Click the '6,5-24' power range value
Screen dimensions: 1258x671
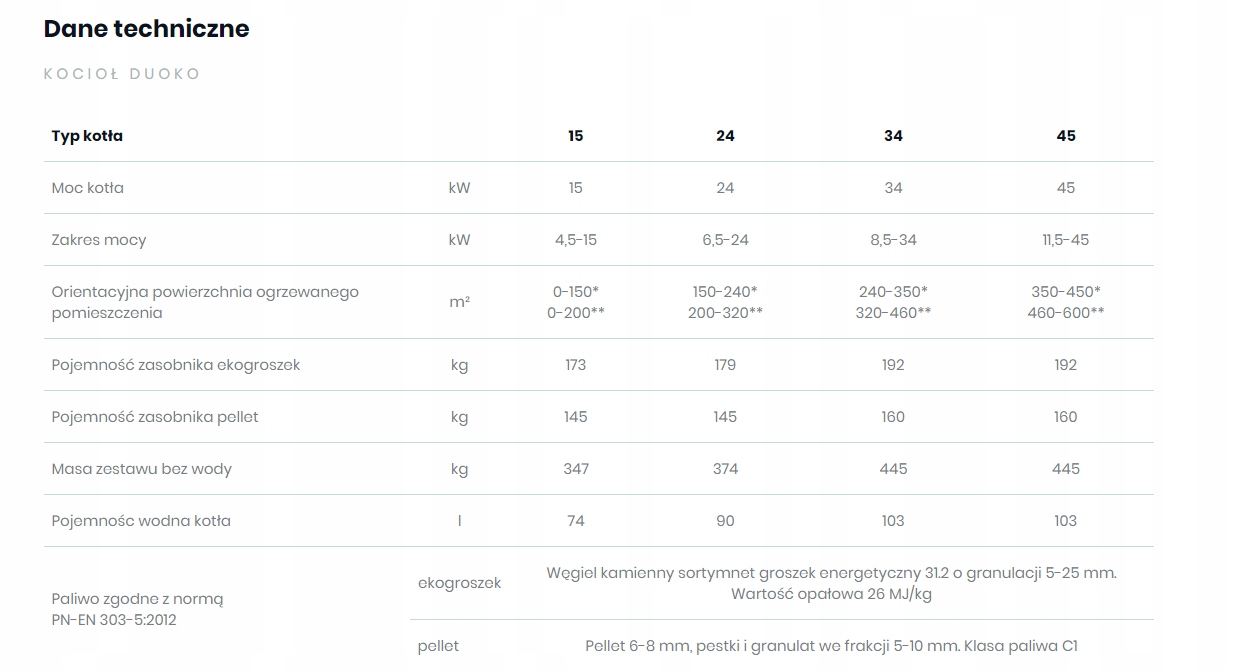pos(725,240)
